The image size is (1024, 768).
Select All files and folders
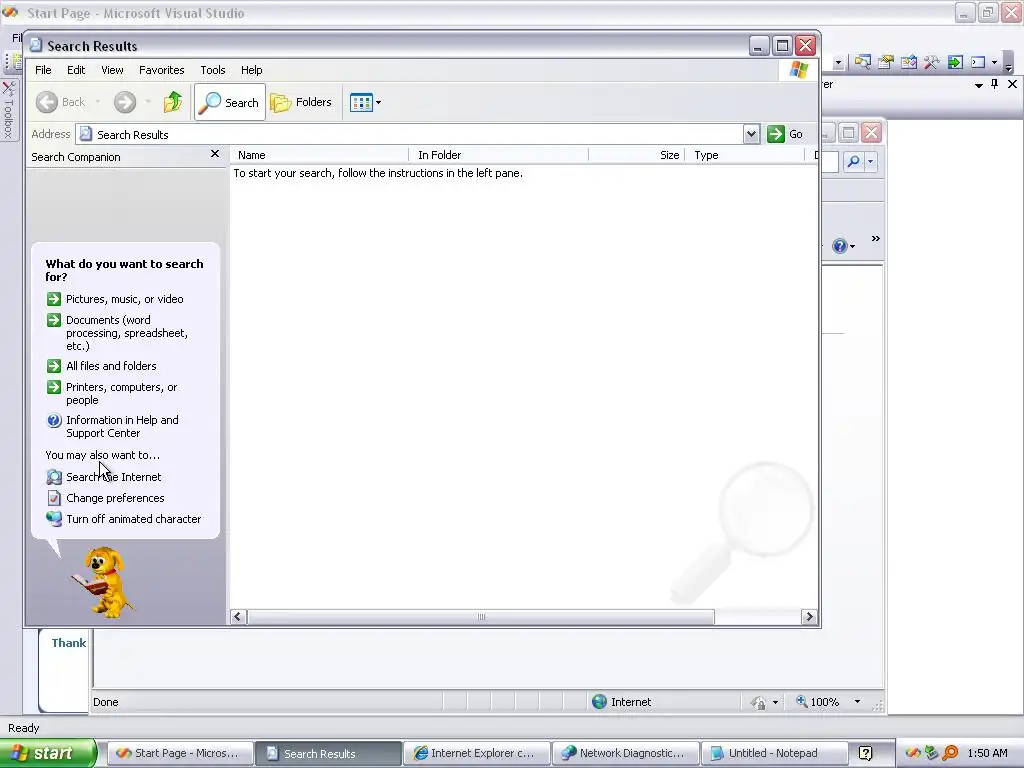[x=111, y=366]
